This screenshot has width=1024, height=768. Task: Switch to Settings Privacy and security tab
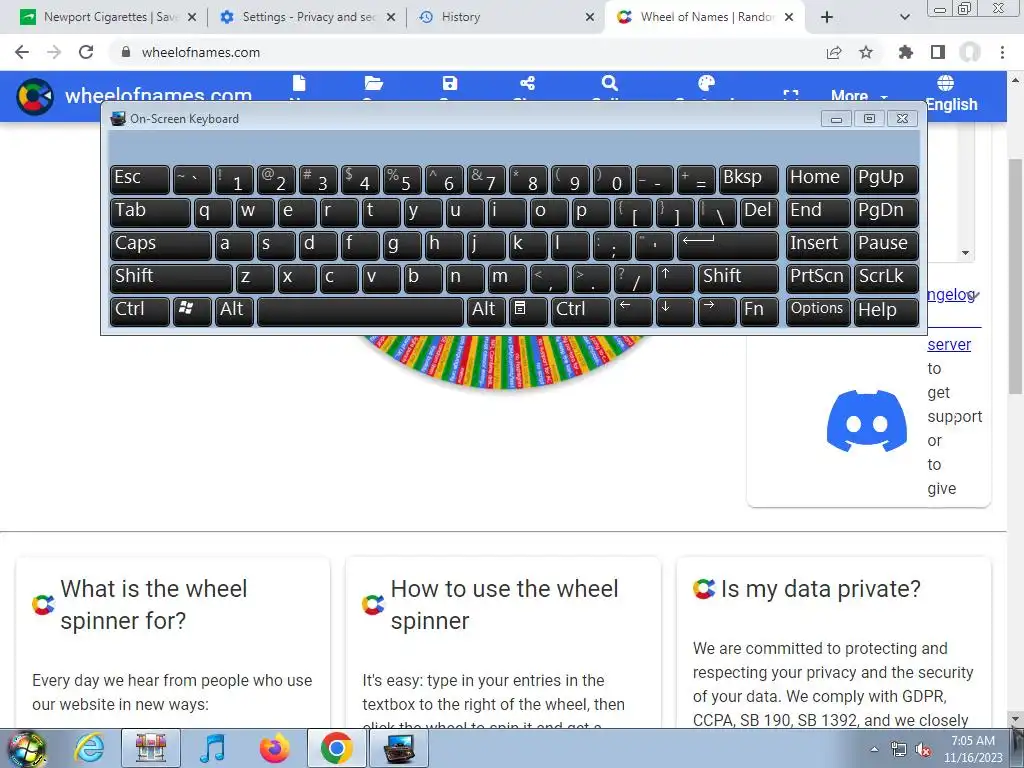[x=307, y=17]
